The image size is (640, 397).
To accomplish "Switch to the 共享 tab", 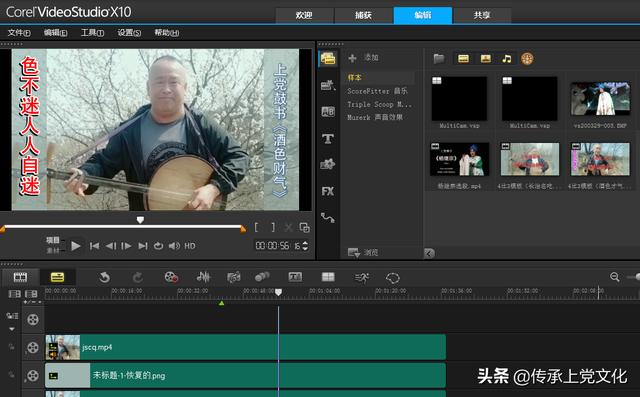I will (482, 16).
